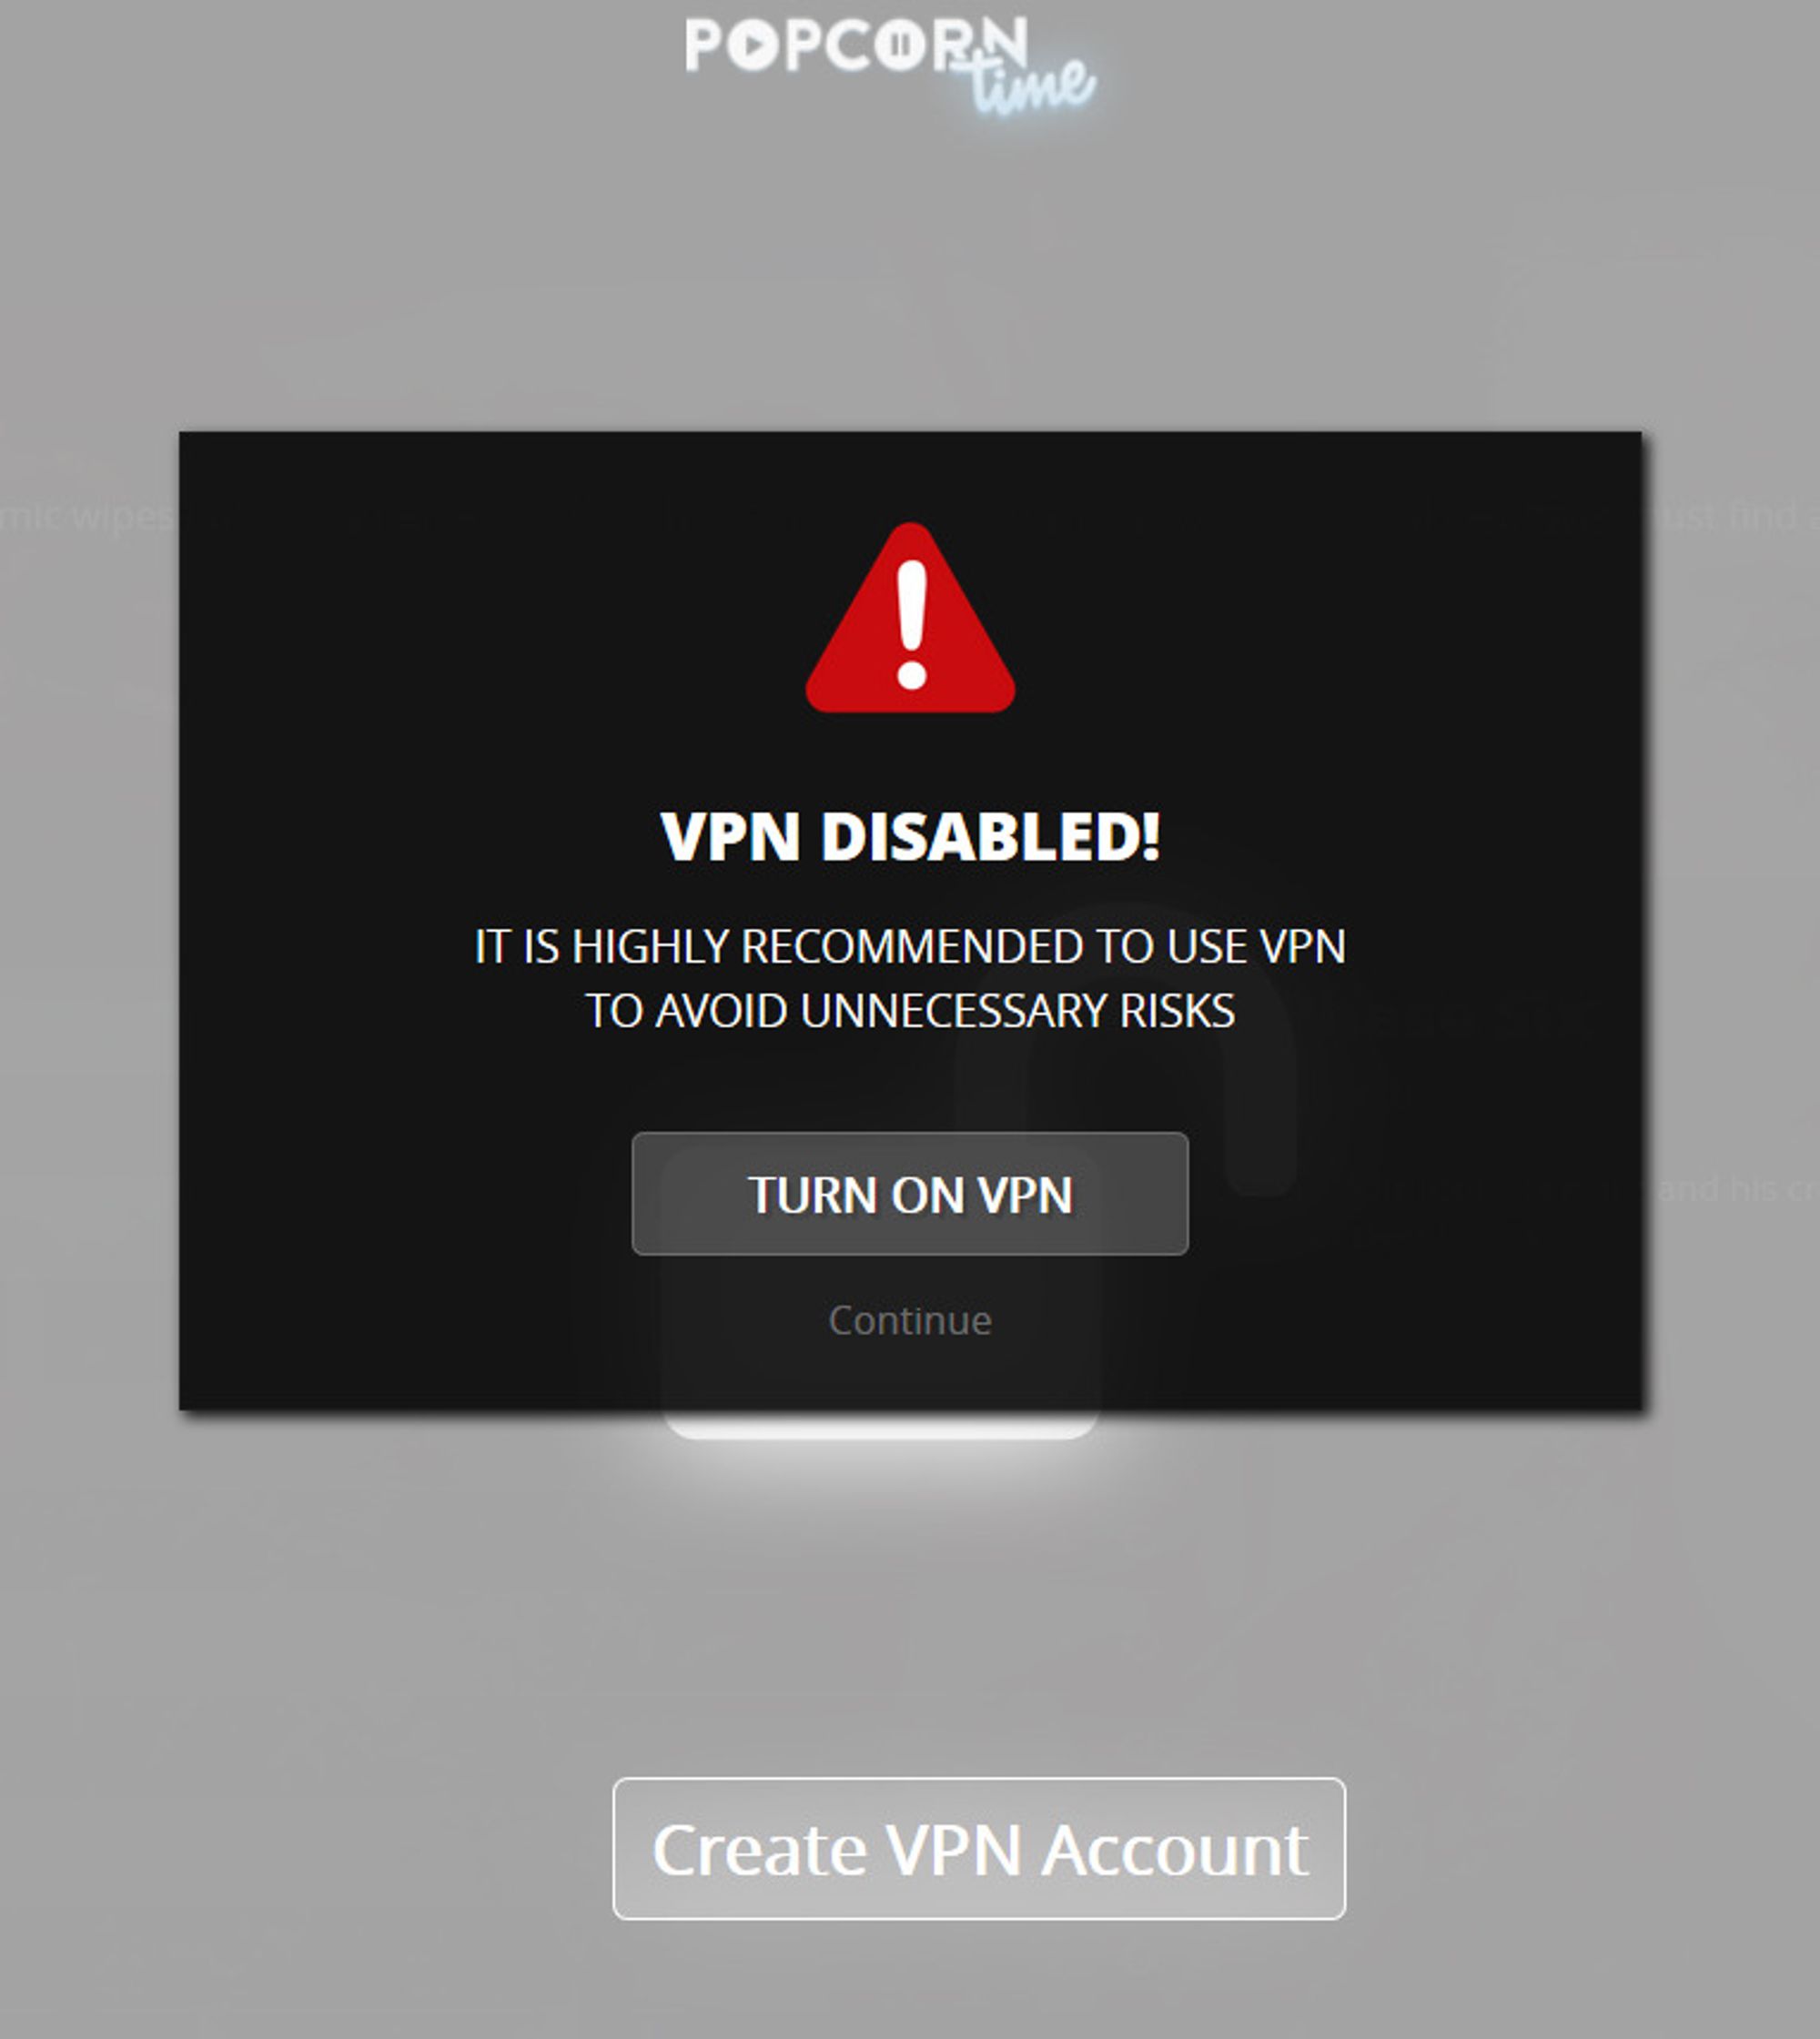Click the word "Account" on the bottom button
1820x2039 pixels.
[x=1174, y=1850]
